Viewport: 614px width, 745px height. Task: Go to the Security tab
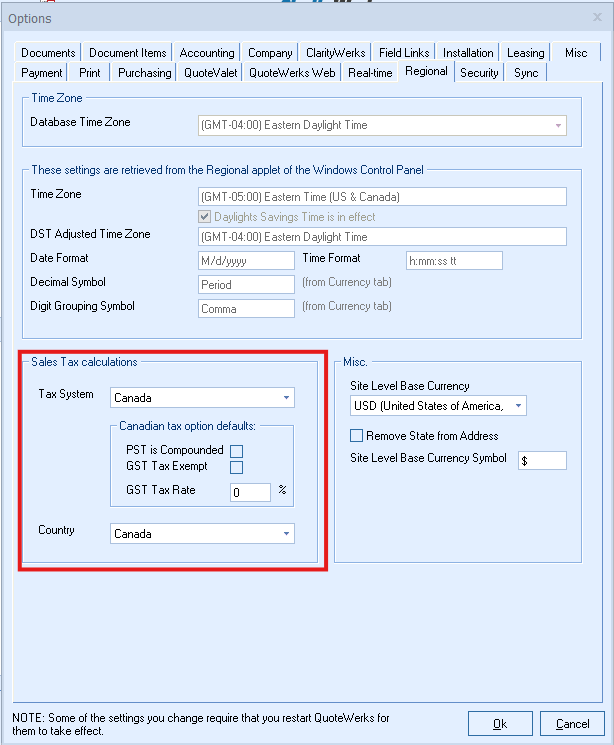479,73
